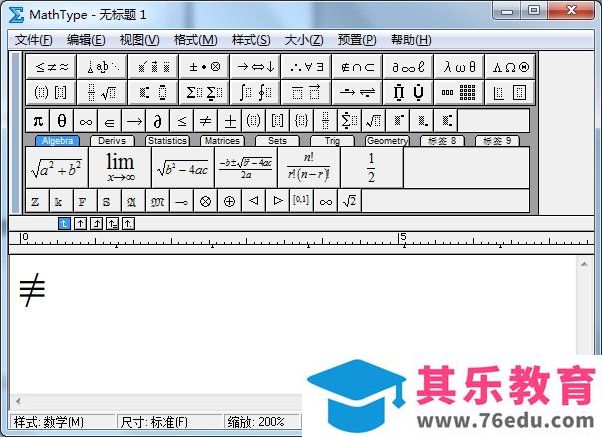Open the uppercase Greek letters palette (ΛΩ)
Viewport: 602px width, 437px height.
pyautogui.click(x=510, y=67)
